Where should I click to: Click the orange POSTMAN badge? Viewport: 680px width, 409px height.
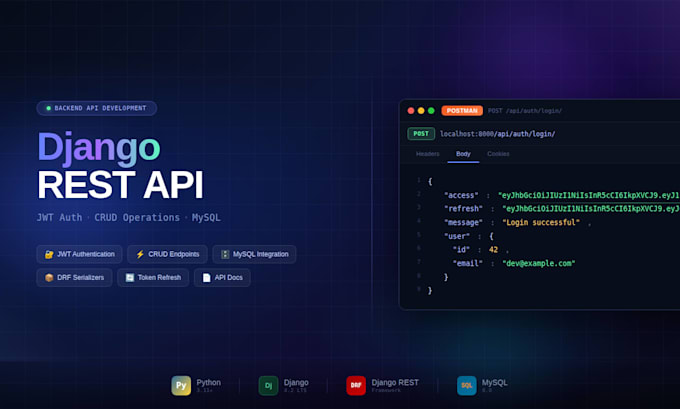point(462,111)
